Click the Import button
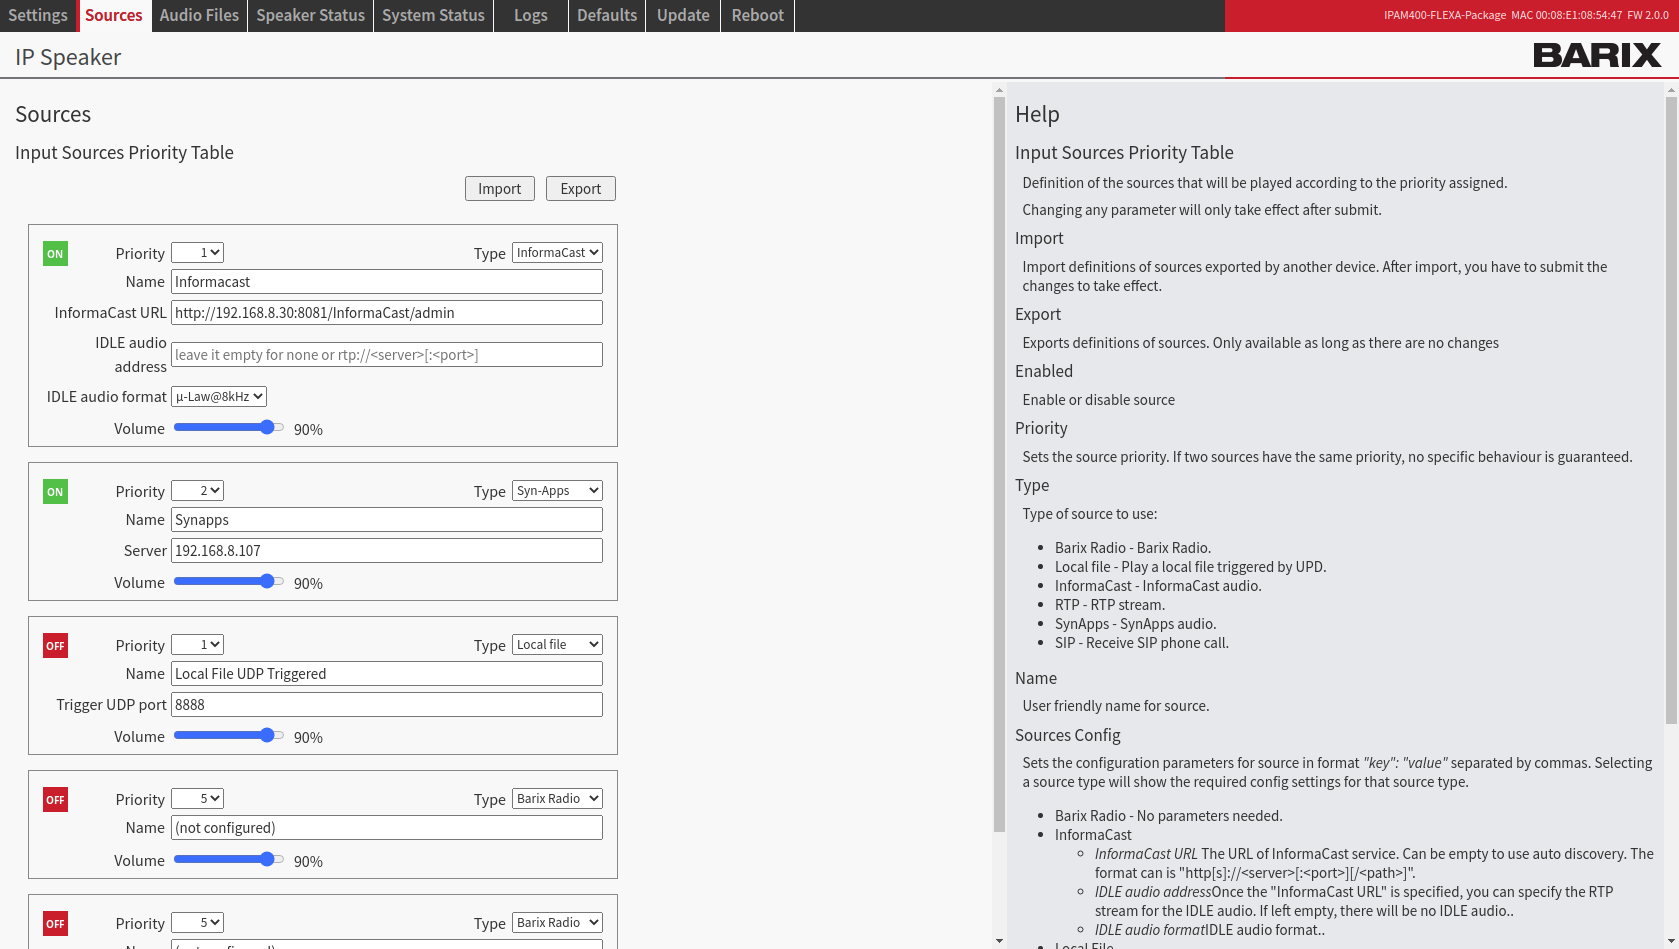The width and height of the screenshot is (1679, 949). click(x=499, y=189)
